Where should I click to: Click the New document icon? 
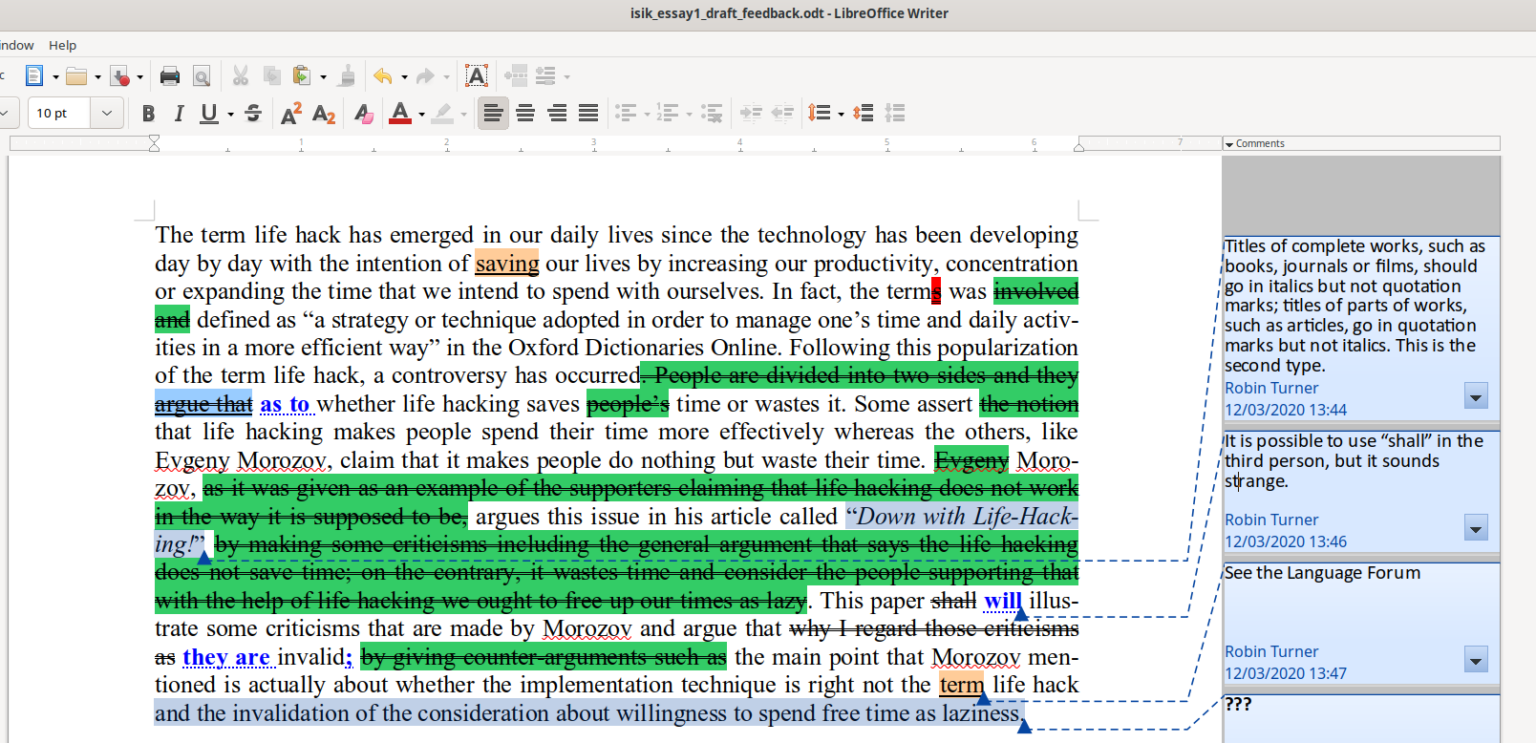click(34, 76)
